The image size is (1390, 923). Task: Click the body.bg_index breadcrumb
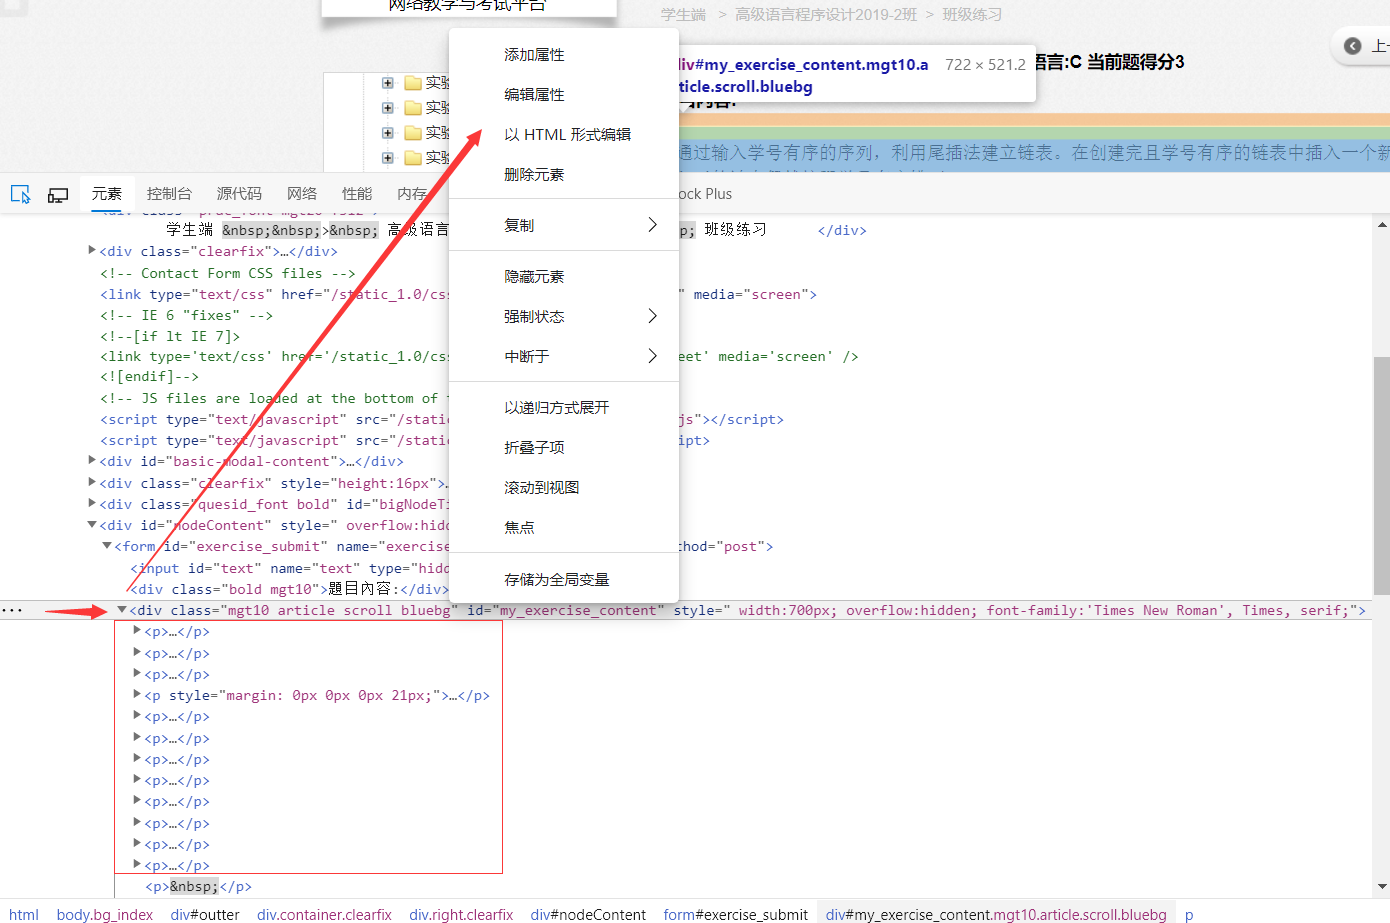tap(105, 914)
